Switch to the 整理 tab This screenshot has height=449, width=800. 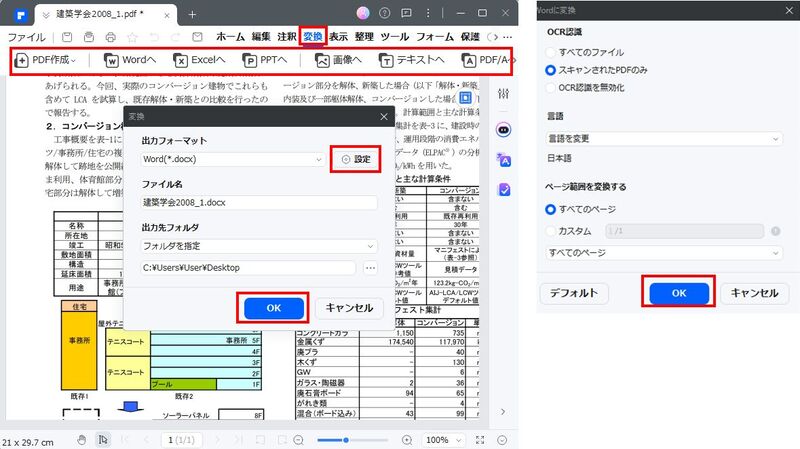(364, 37)
